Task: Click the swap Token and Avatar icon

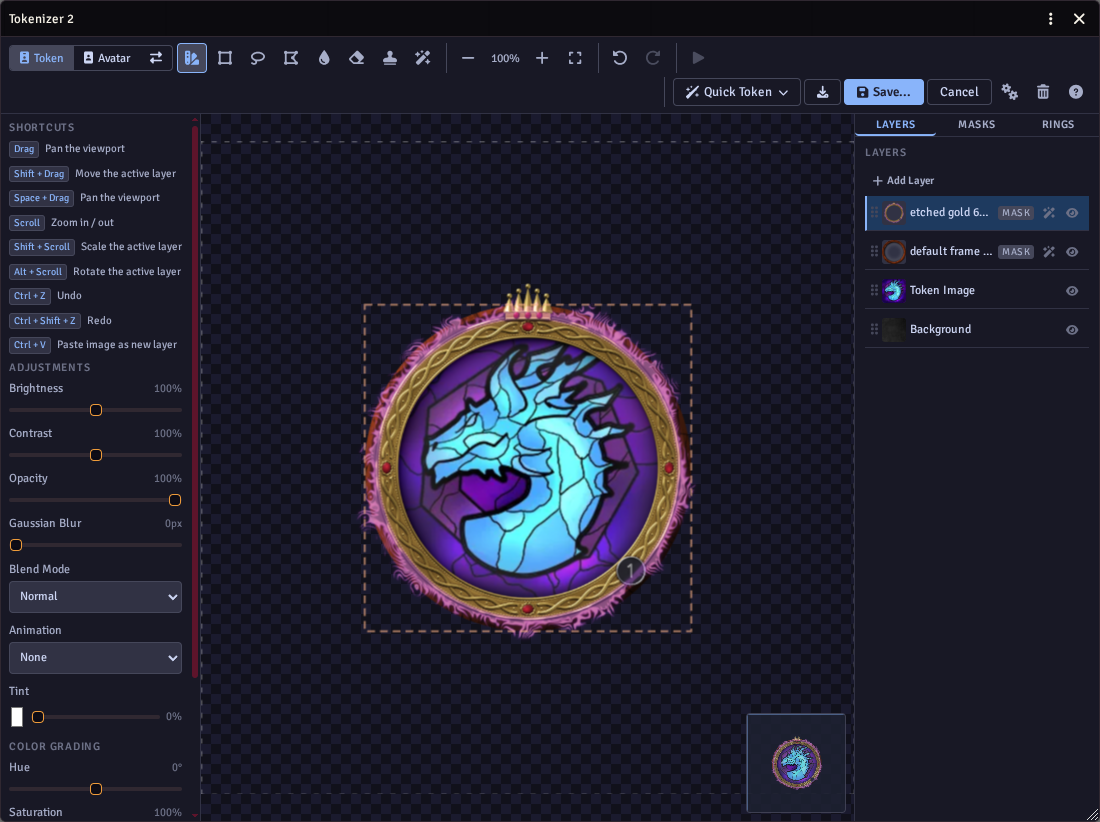Action: (x=156, y=58)
